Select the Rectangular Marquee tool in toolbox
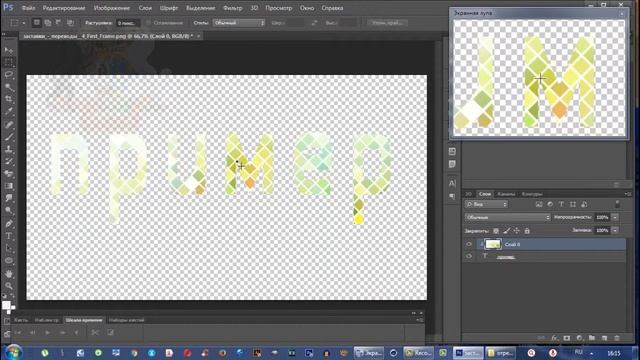 click(x=9, y=62)
